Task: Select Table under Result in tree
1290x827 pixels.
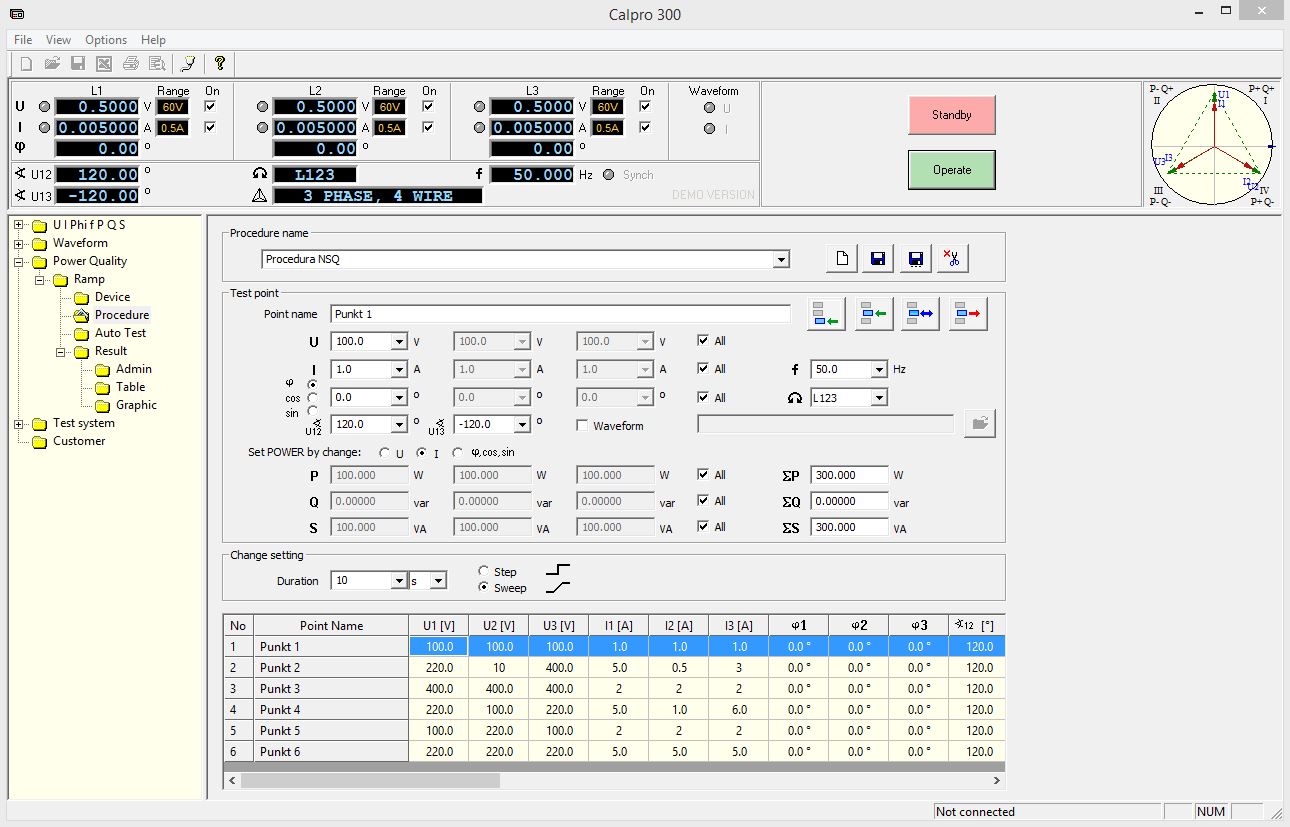Action: (x=130, y=387)
